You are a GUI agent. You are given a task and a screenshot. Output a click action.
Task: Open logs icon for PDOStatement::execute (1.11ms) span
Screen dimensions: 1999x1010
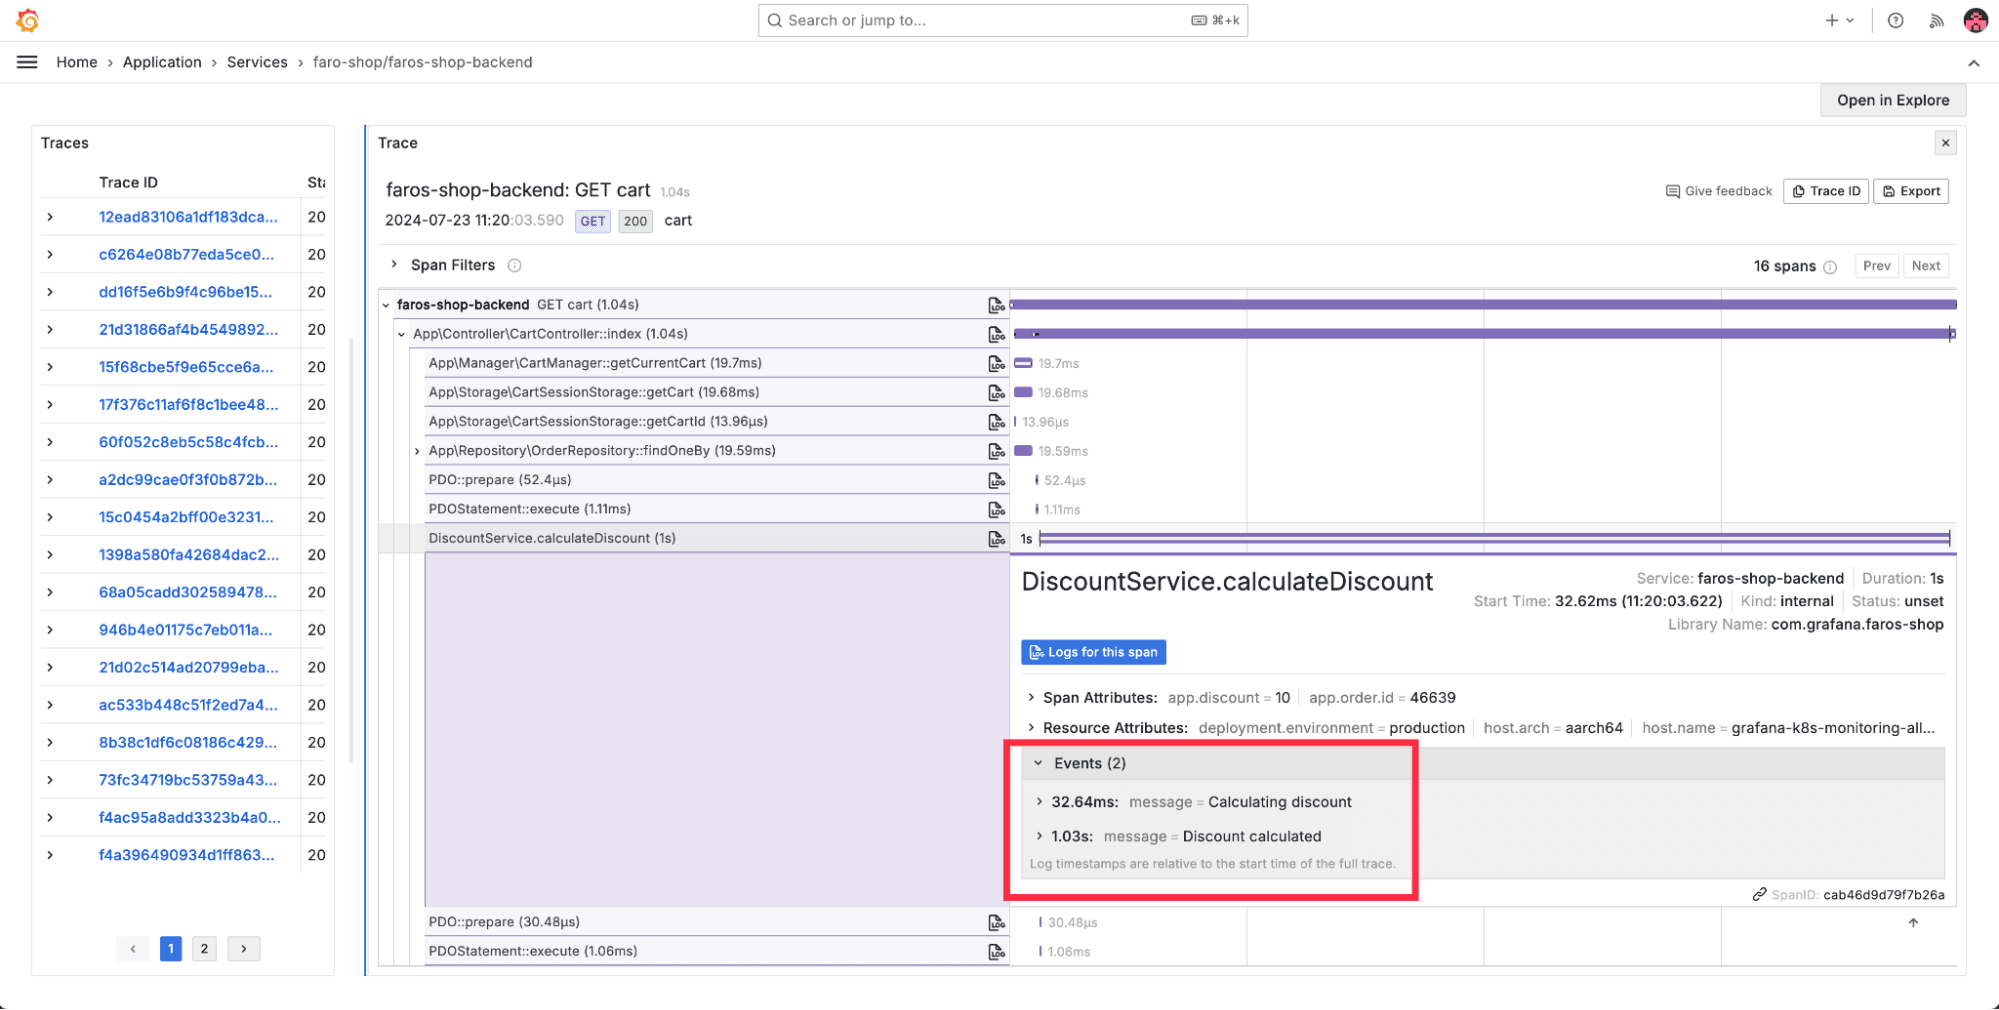pyautogui.click(x=996, y=509)
